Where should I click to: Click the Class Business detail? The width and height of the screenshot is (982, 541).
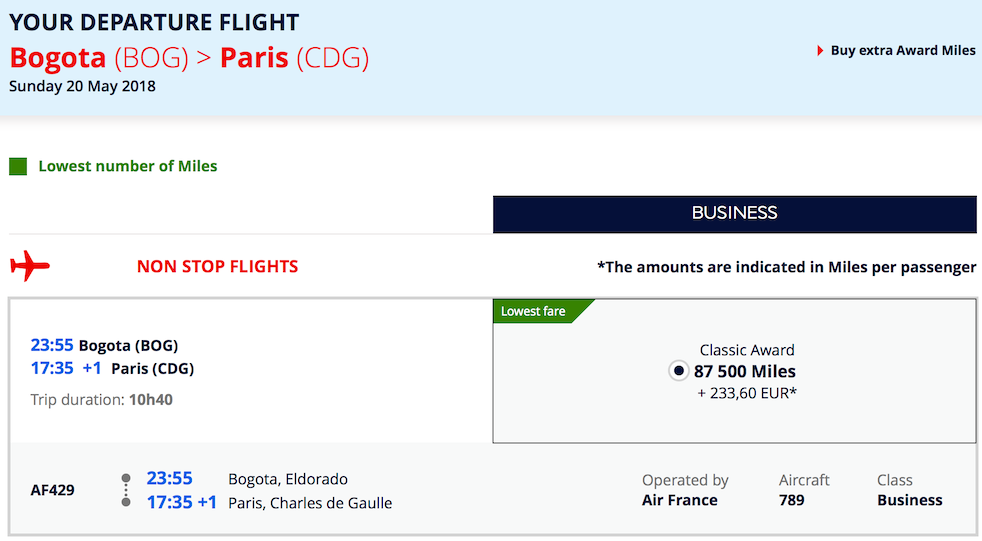click(909, 490)
